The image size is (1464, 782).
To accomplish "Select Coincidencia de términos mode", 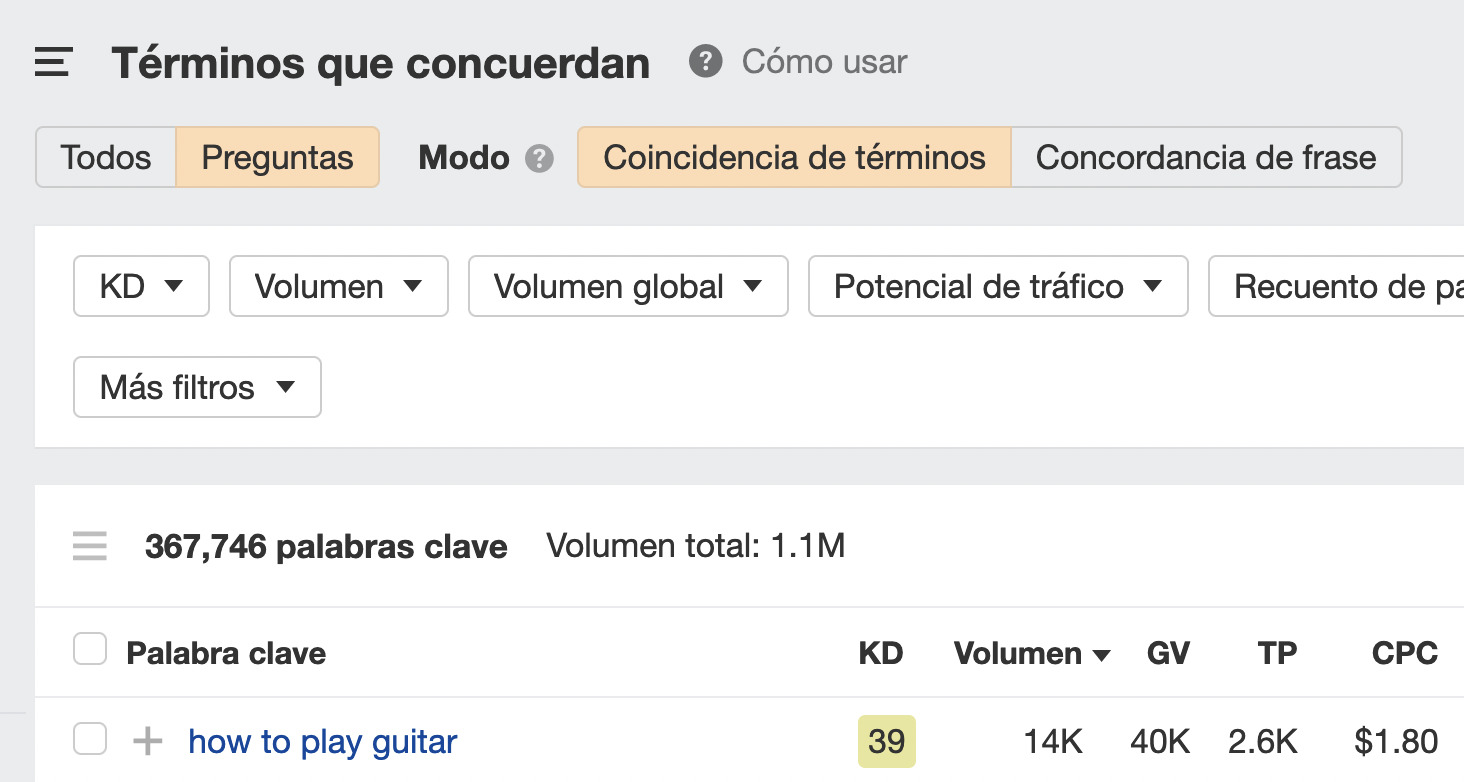I will click(794, 158).
